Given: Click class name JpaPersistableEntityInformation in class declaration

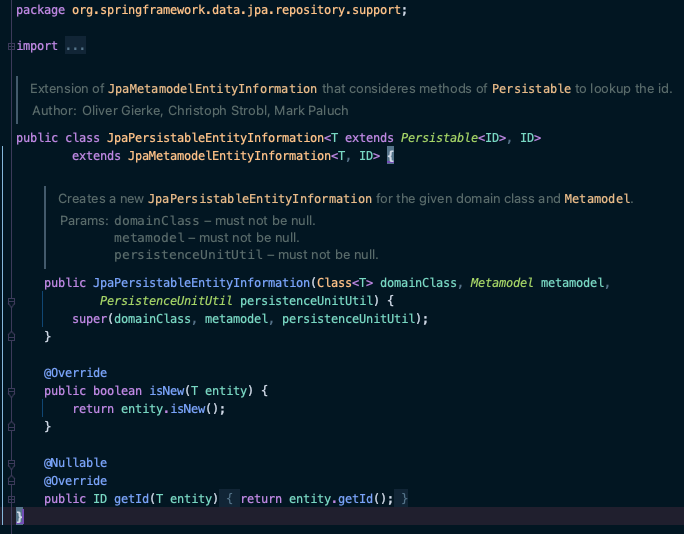Looking at the screenshot, I should coord(215,138).
